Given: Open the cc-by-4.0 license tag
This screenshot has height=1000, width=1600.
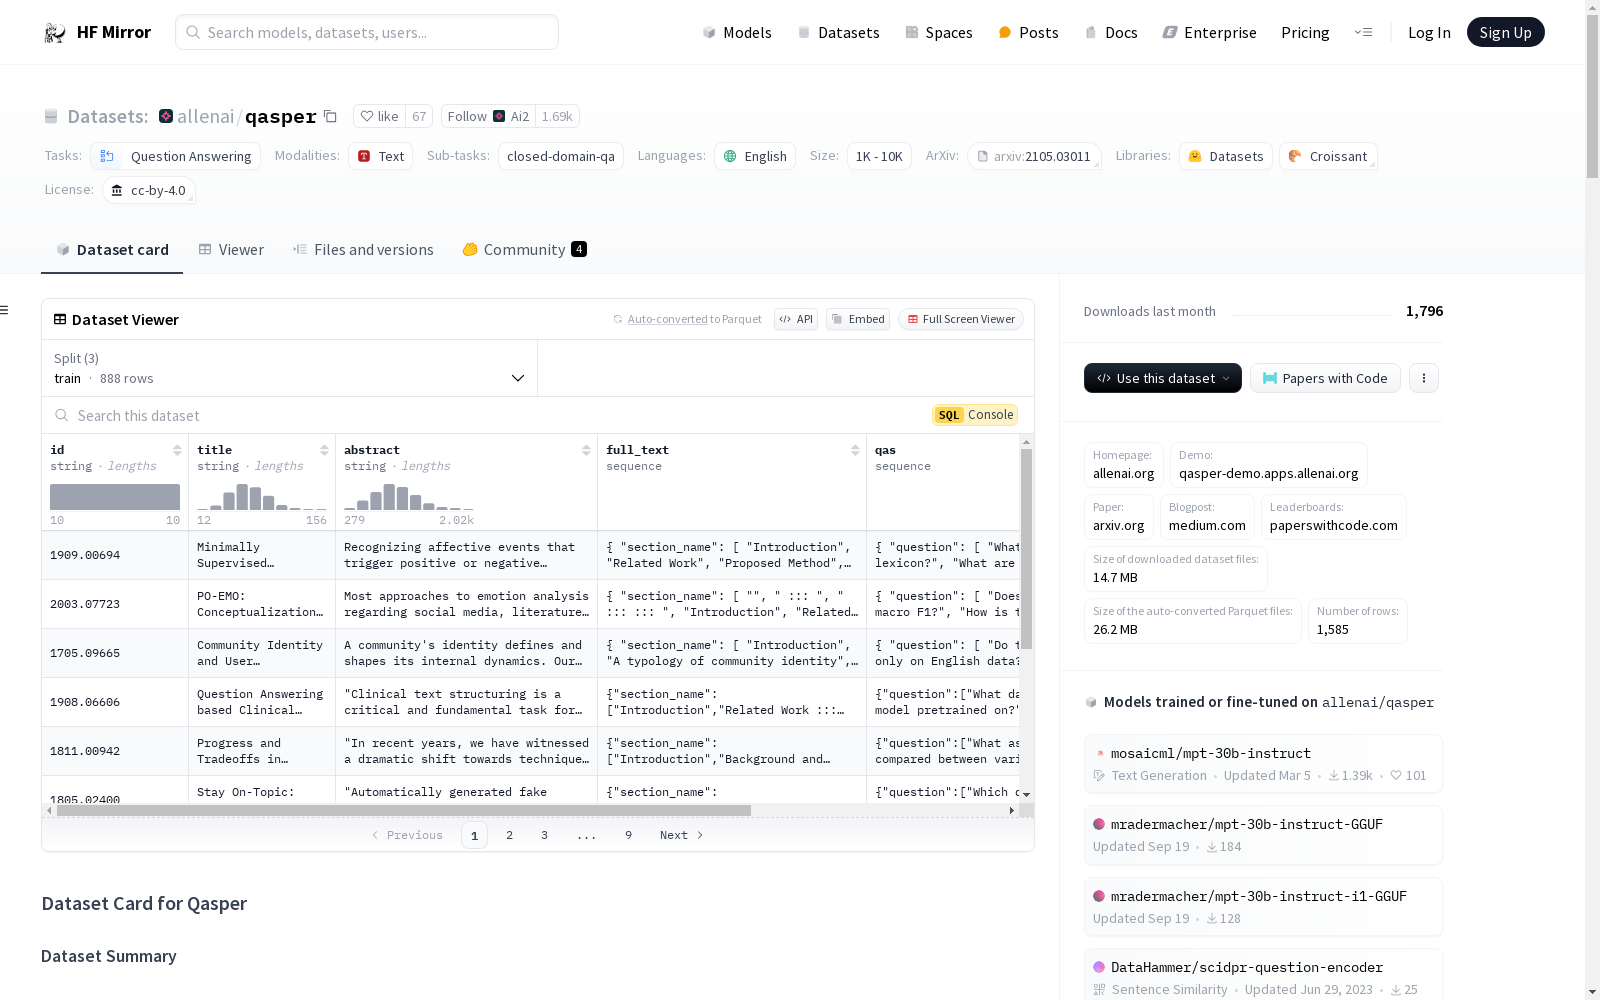Looking at the screenshot, I should pos(149,190).
